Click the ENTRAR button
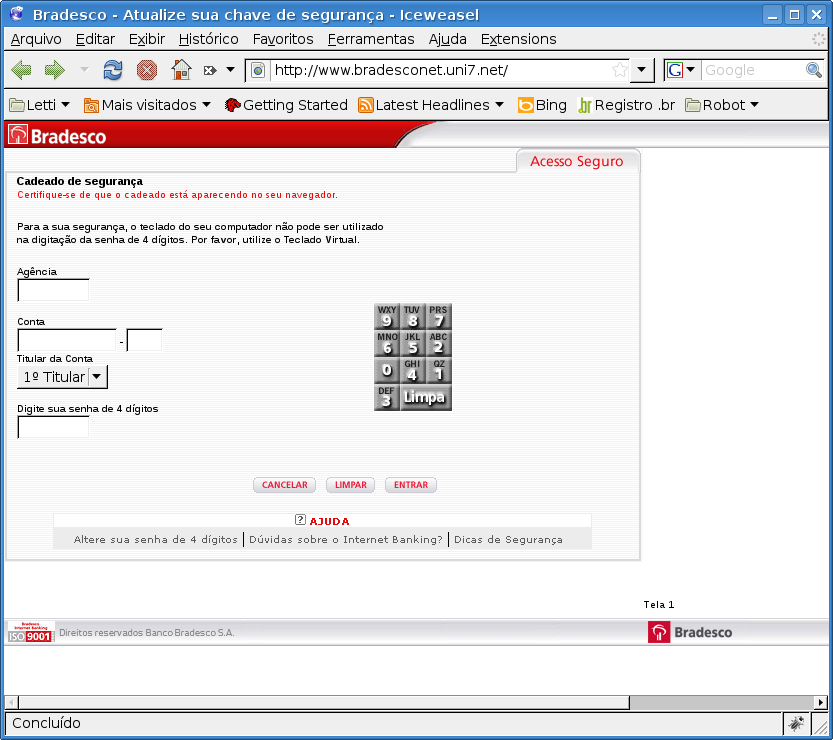Screen dimensions: 833x740 [411, 484]
